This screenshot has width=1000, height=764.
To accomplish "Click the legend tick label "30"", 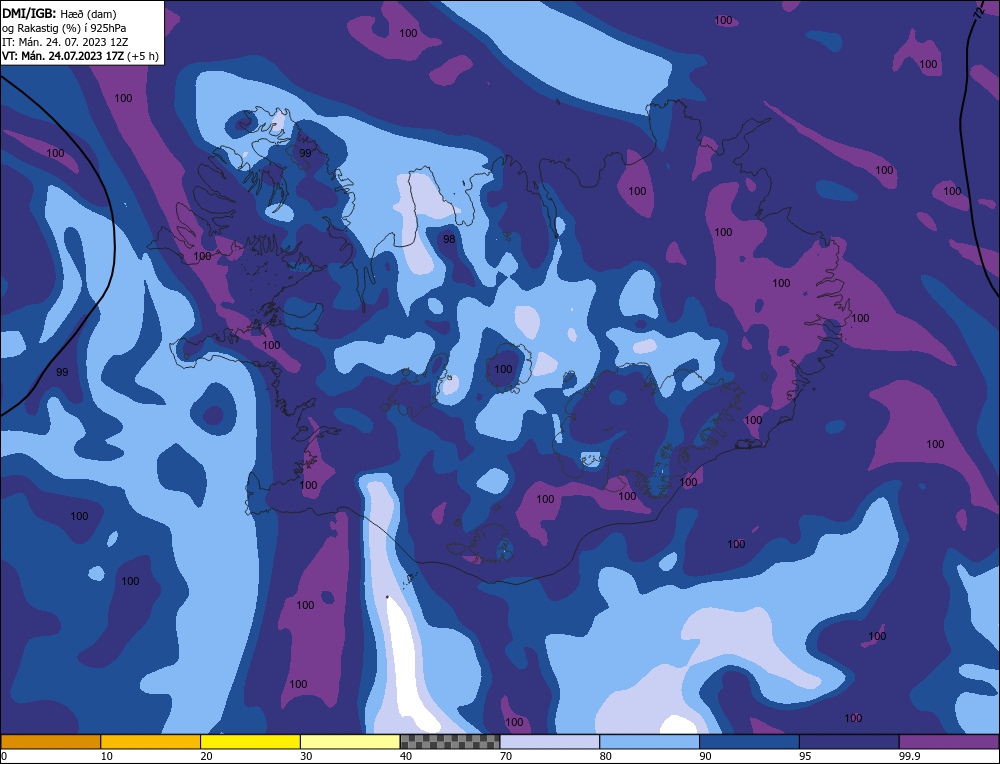I will pyautogui.click(x=306, y=756).
